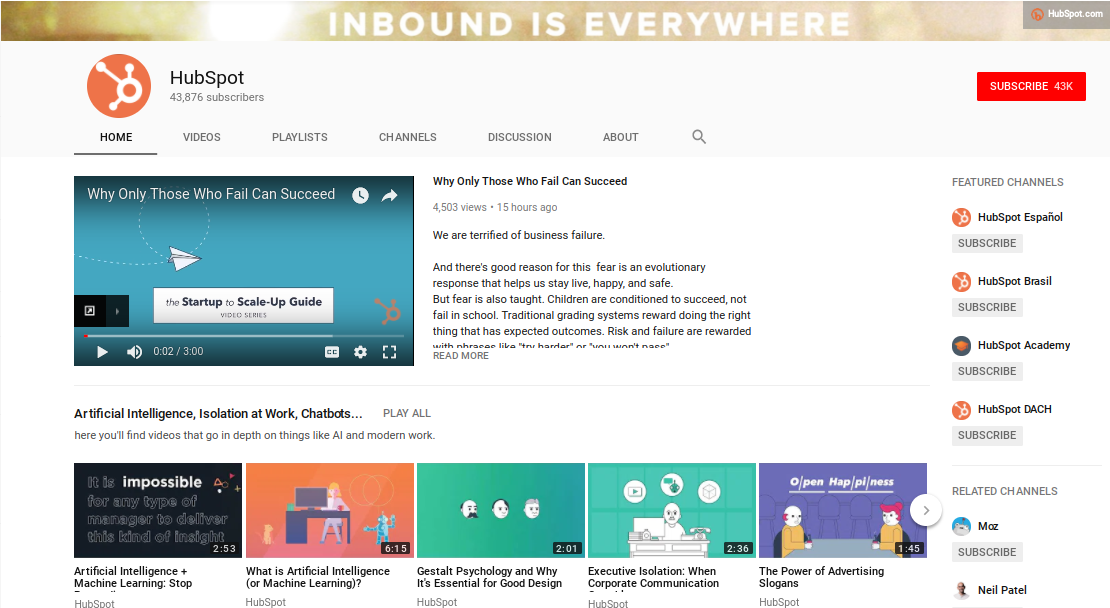Open the HubSpot Español channel name
This screenshot has height=608, width=1110.
coord(1020,217)
